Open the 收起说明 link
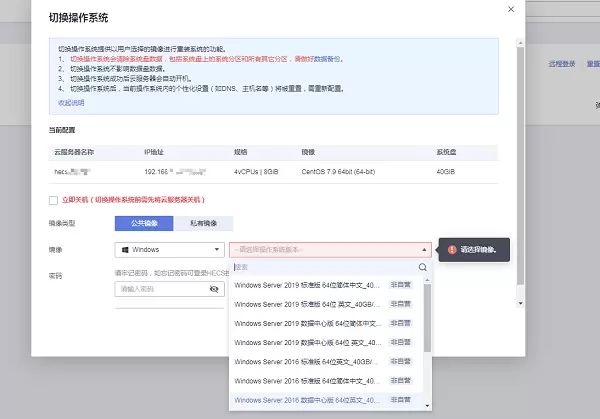The image size is (600, 419). [71, 103]
